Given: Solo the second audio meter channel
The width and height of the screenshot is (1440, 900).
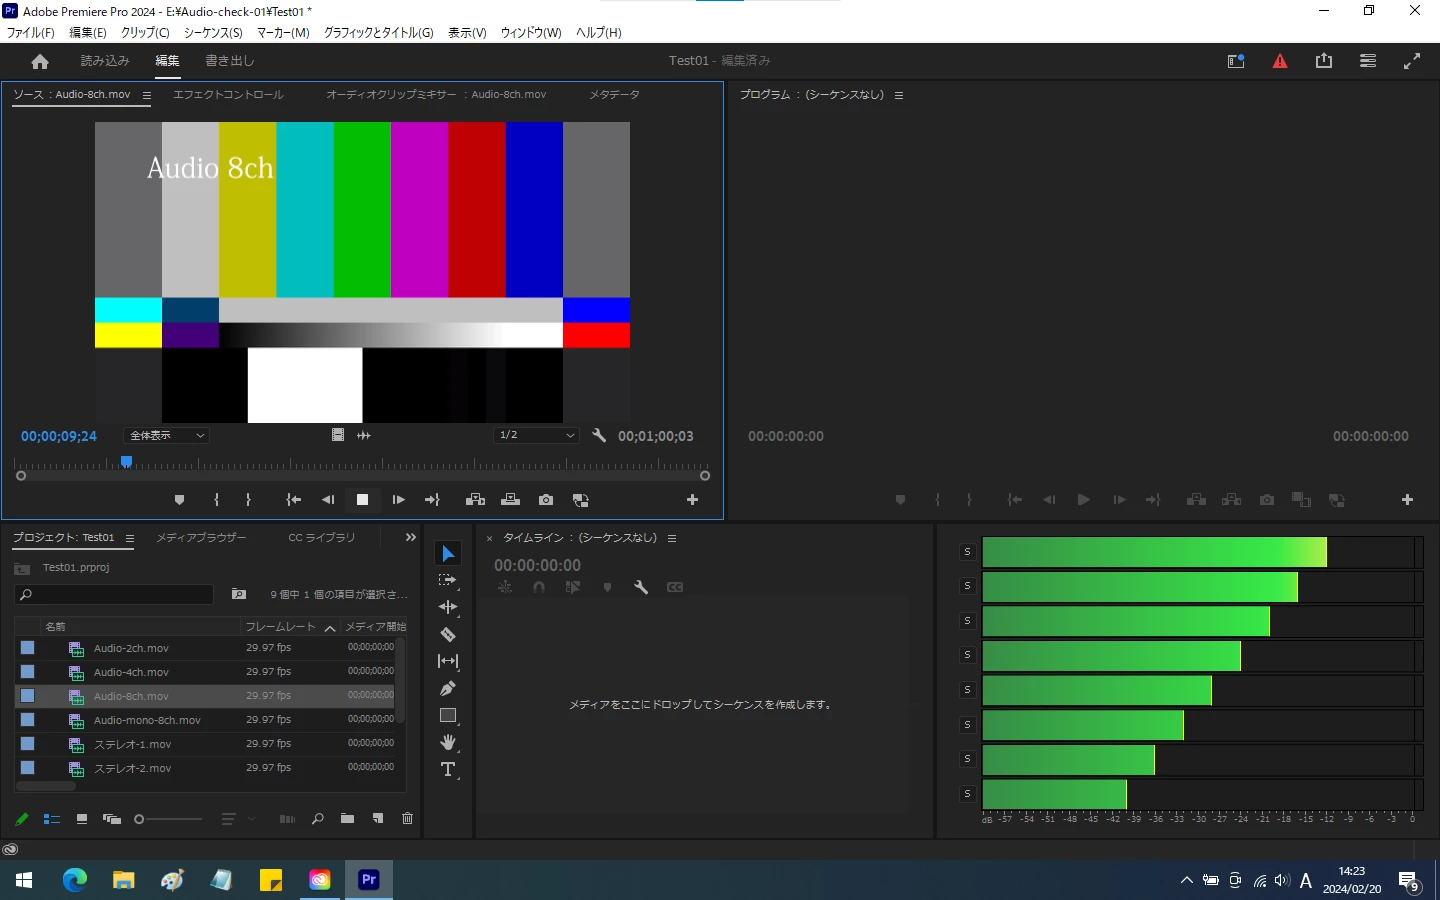Looking at the screenshot, I should (x=967, y=586).
